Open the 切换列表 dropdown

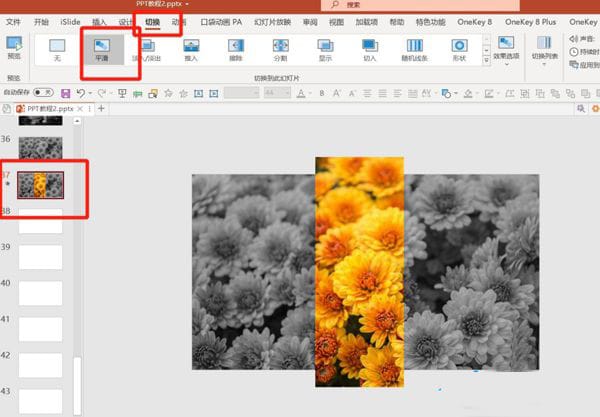(x=545, y=50)
